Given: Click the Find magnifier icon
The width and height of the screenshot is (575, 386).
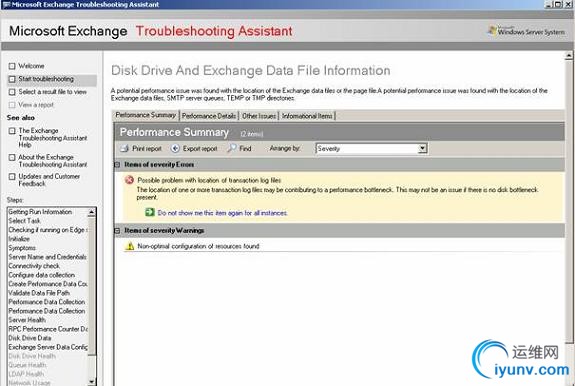Looking at the screenshot, I should pos(232,148).
